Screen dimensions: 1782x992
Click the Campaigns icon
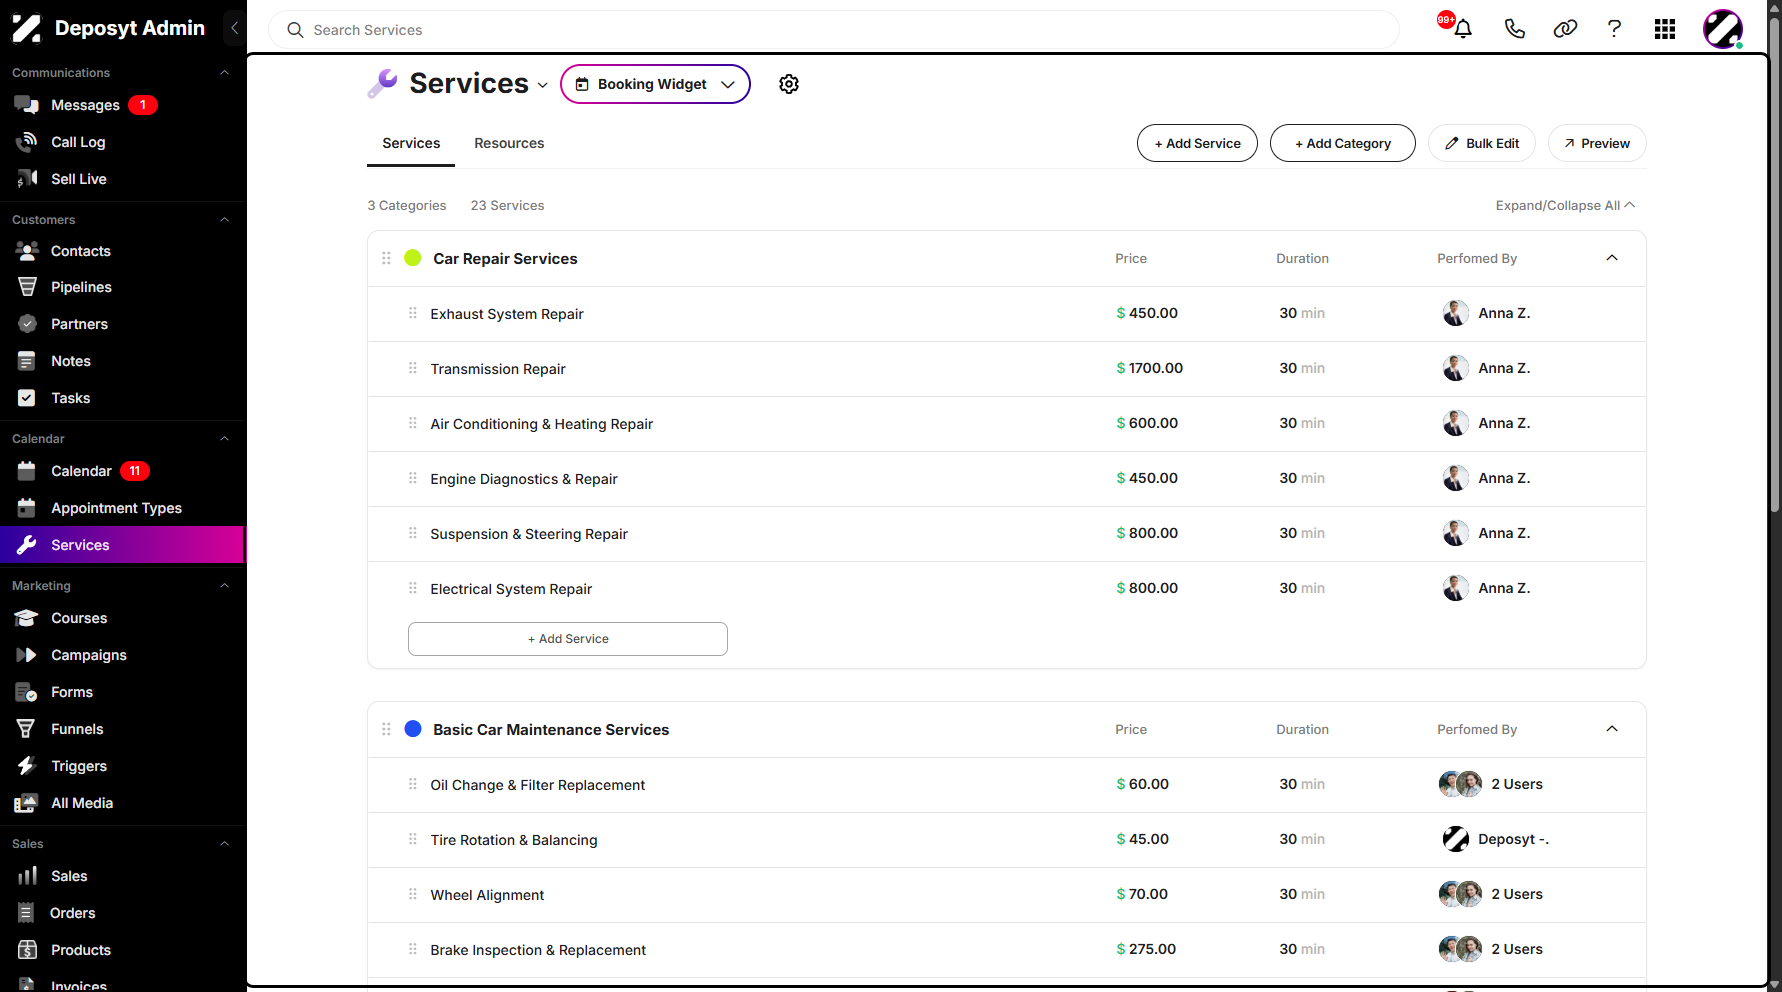coord(27,655)
